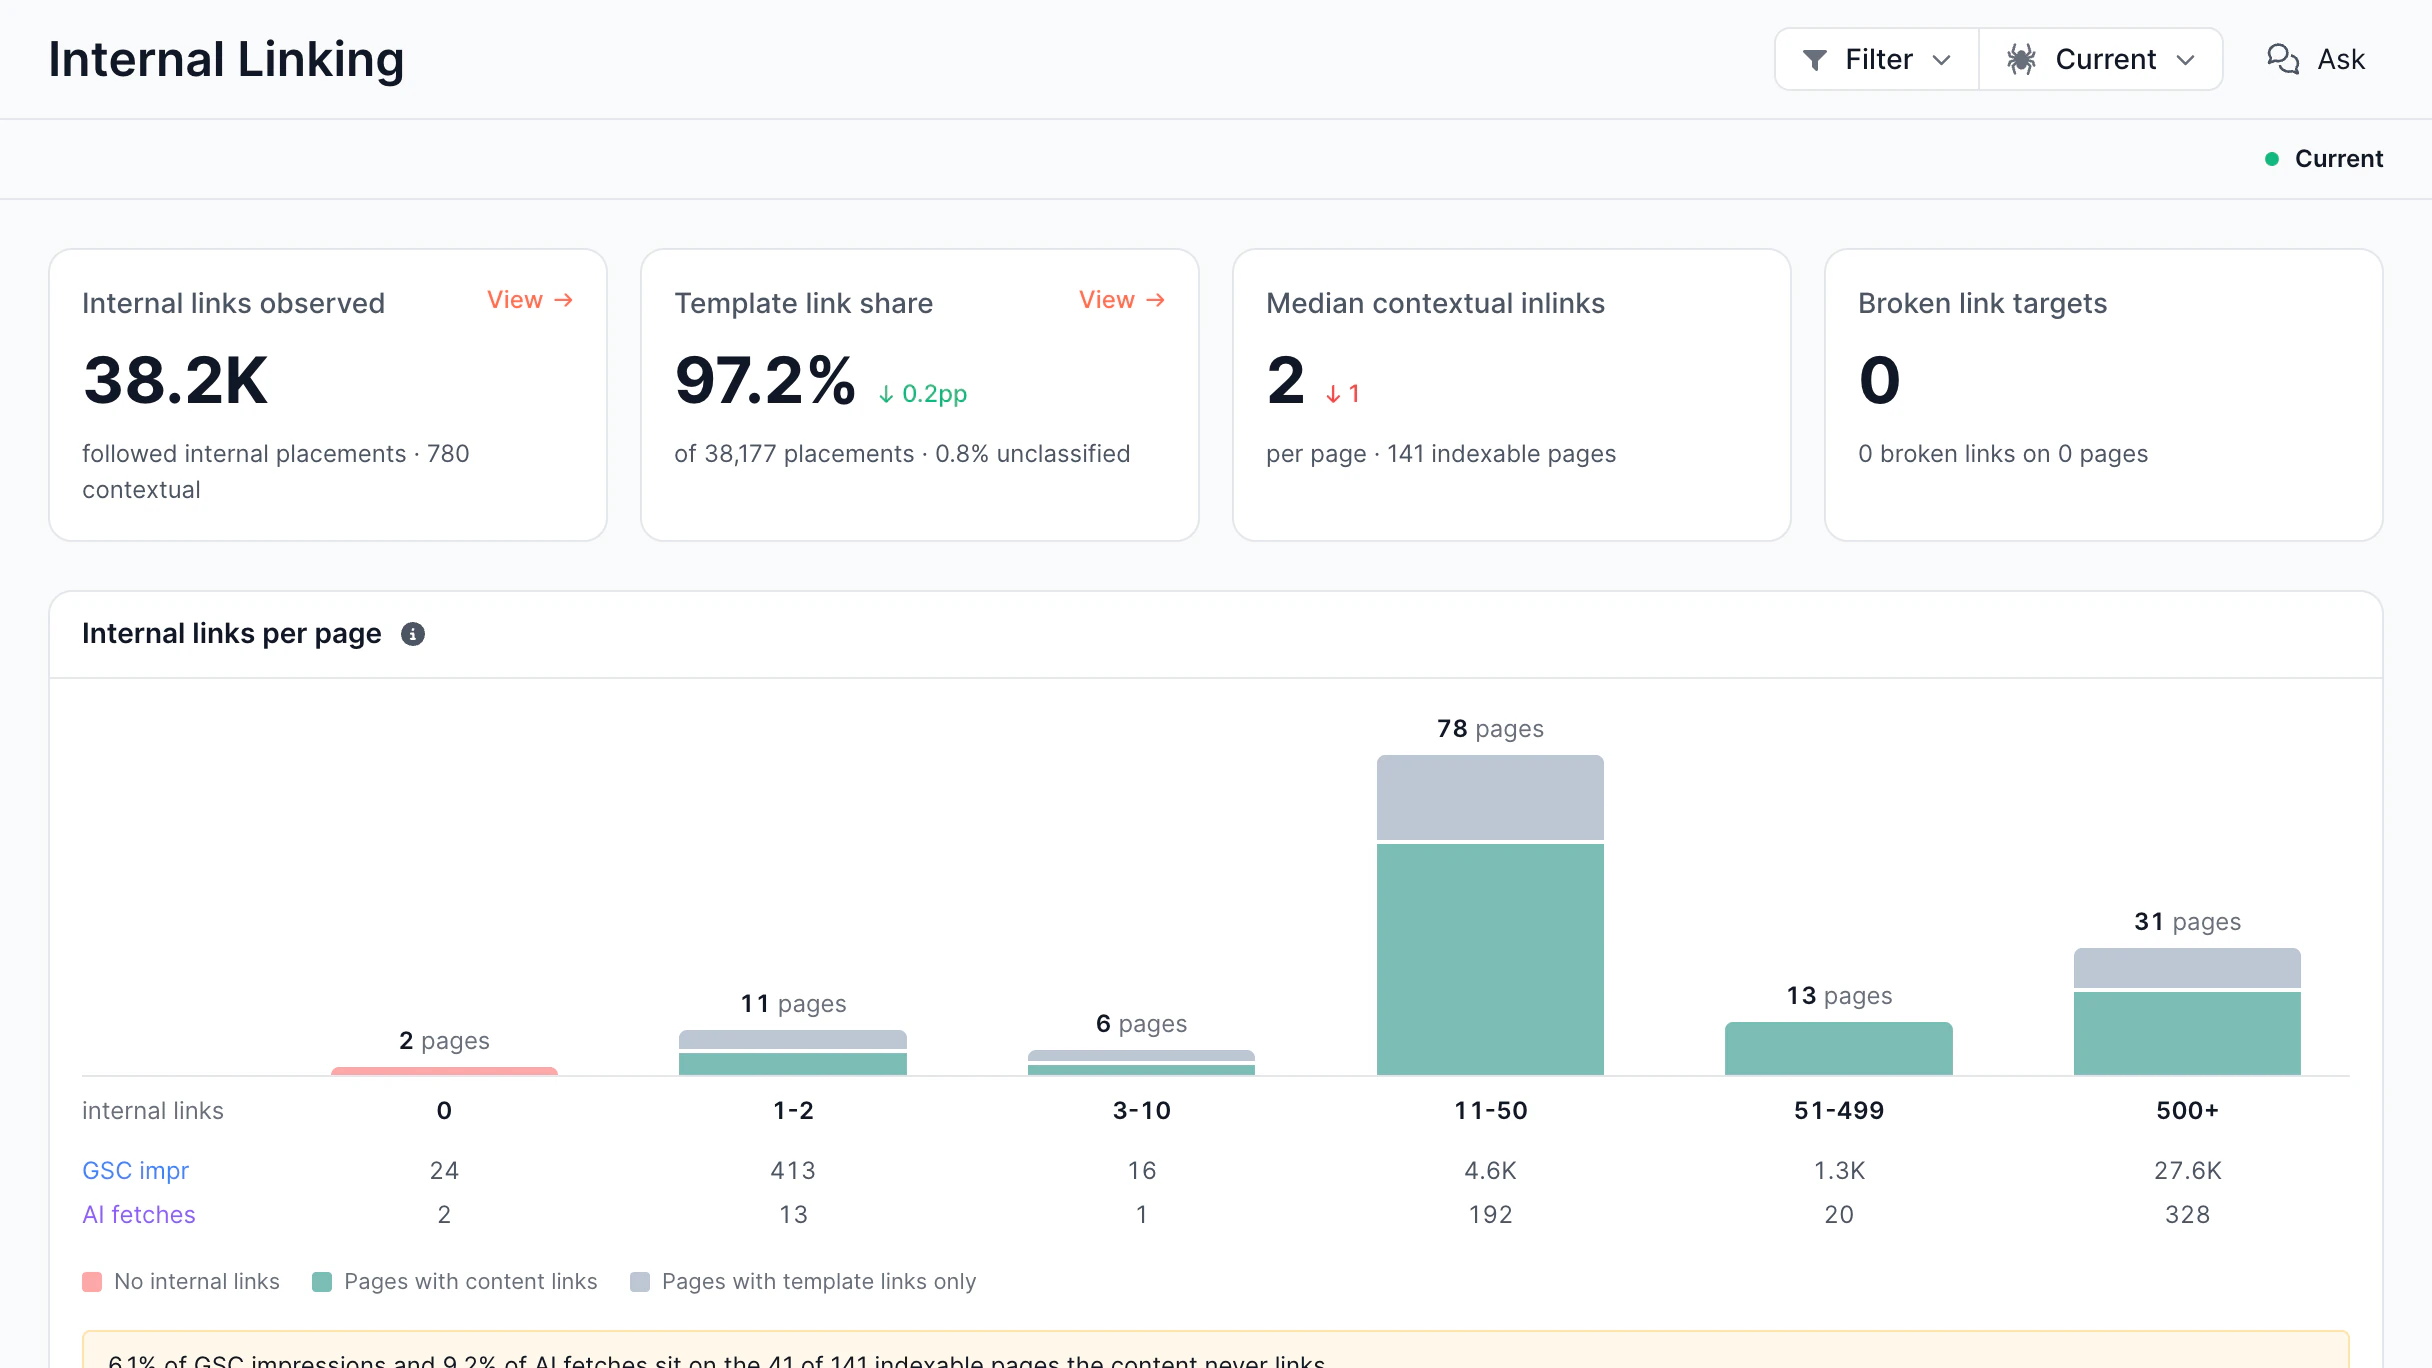This screenshot has width=2432, height=1368.
Task: Click the 97.2% template share value
Action: point(765,380)
